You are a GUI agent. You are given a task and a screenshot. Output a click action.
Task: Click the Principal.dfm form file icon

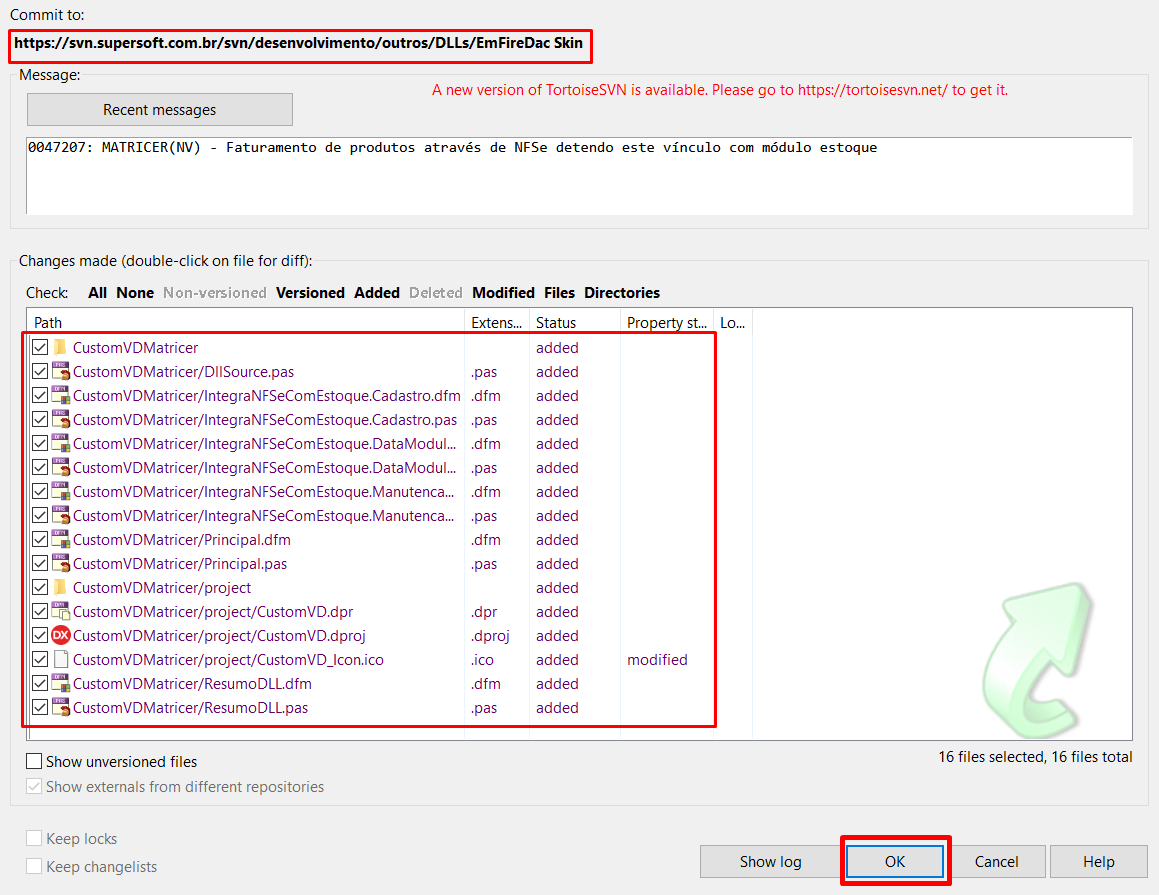tap(60, 540)
